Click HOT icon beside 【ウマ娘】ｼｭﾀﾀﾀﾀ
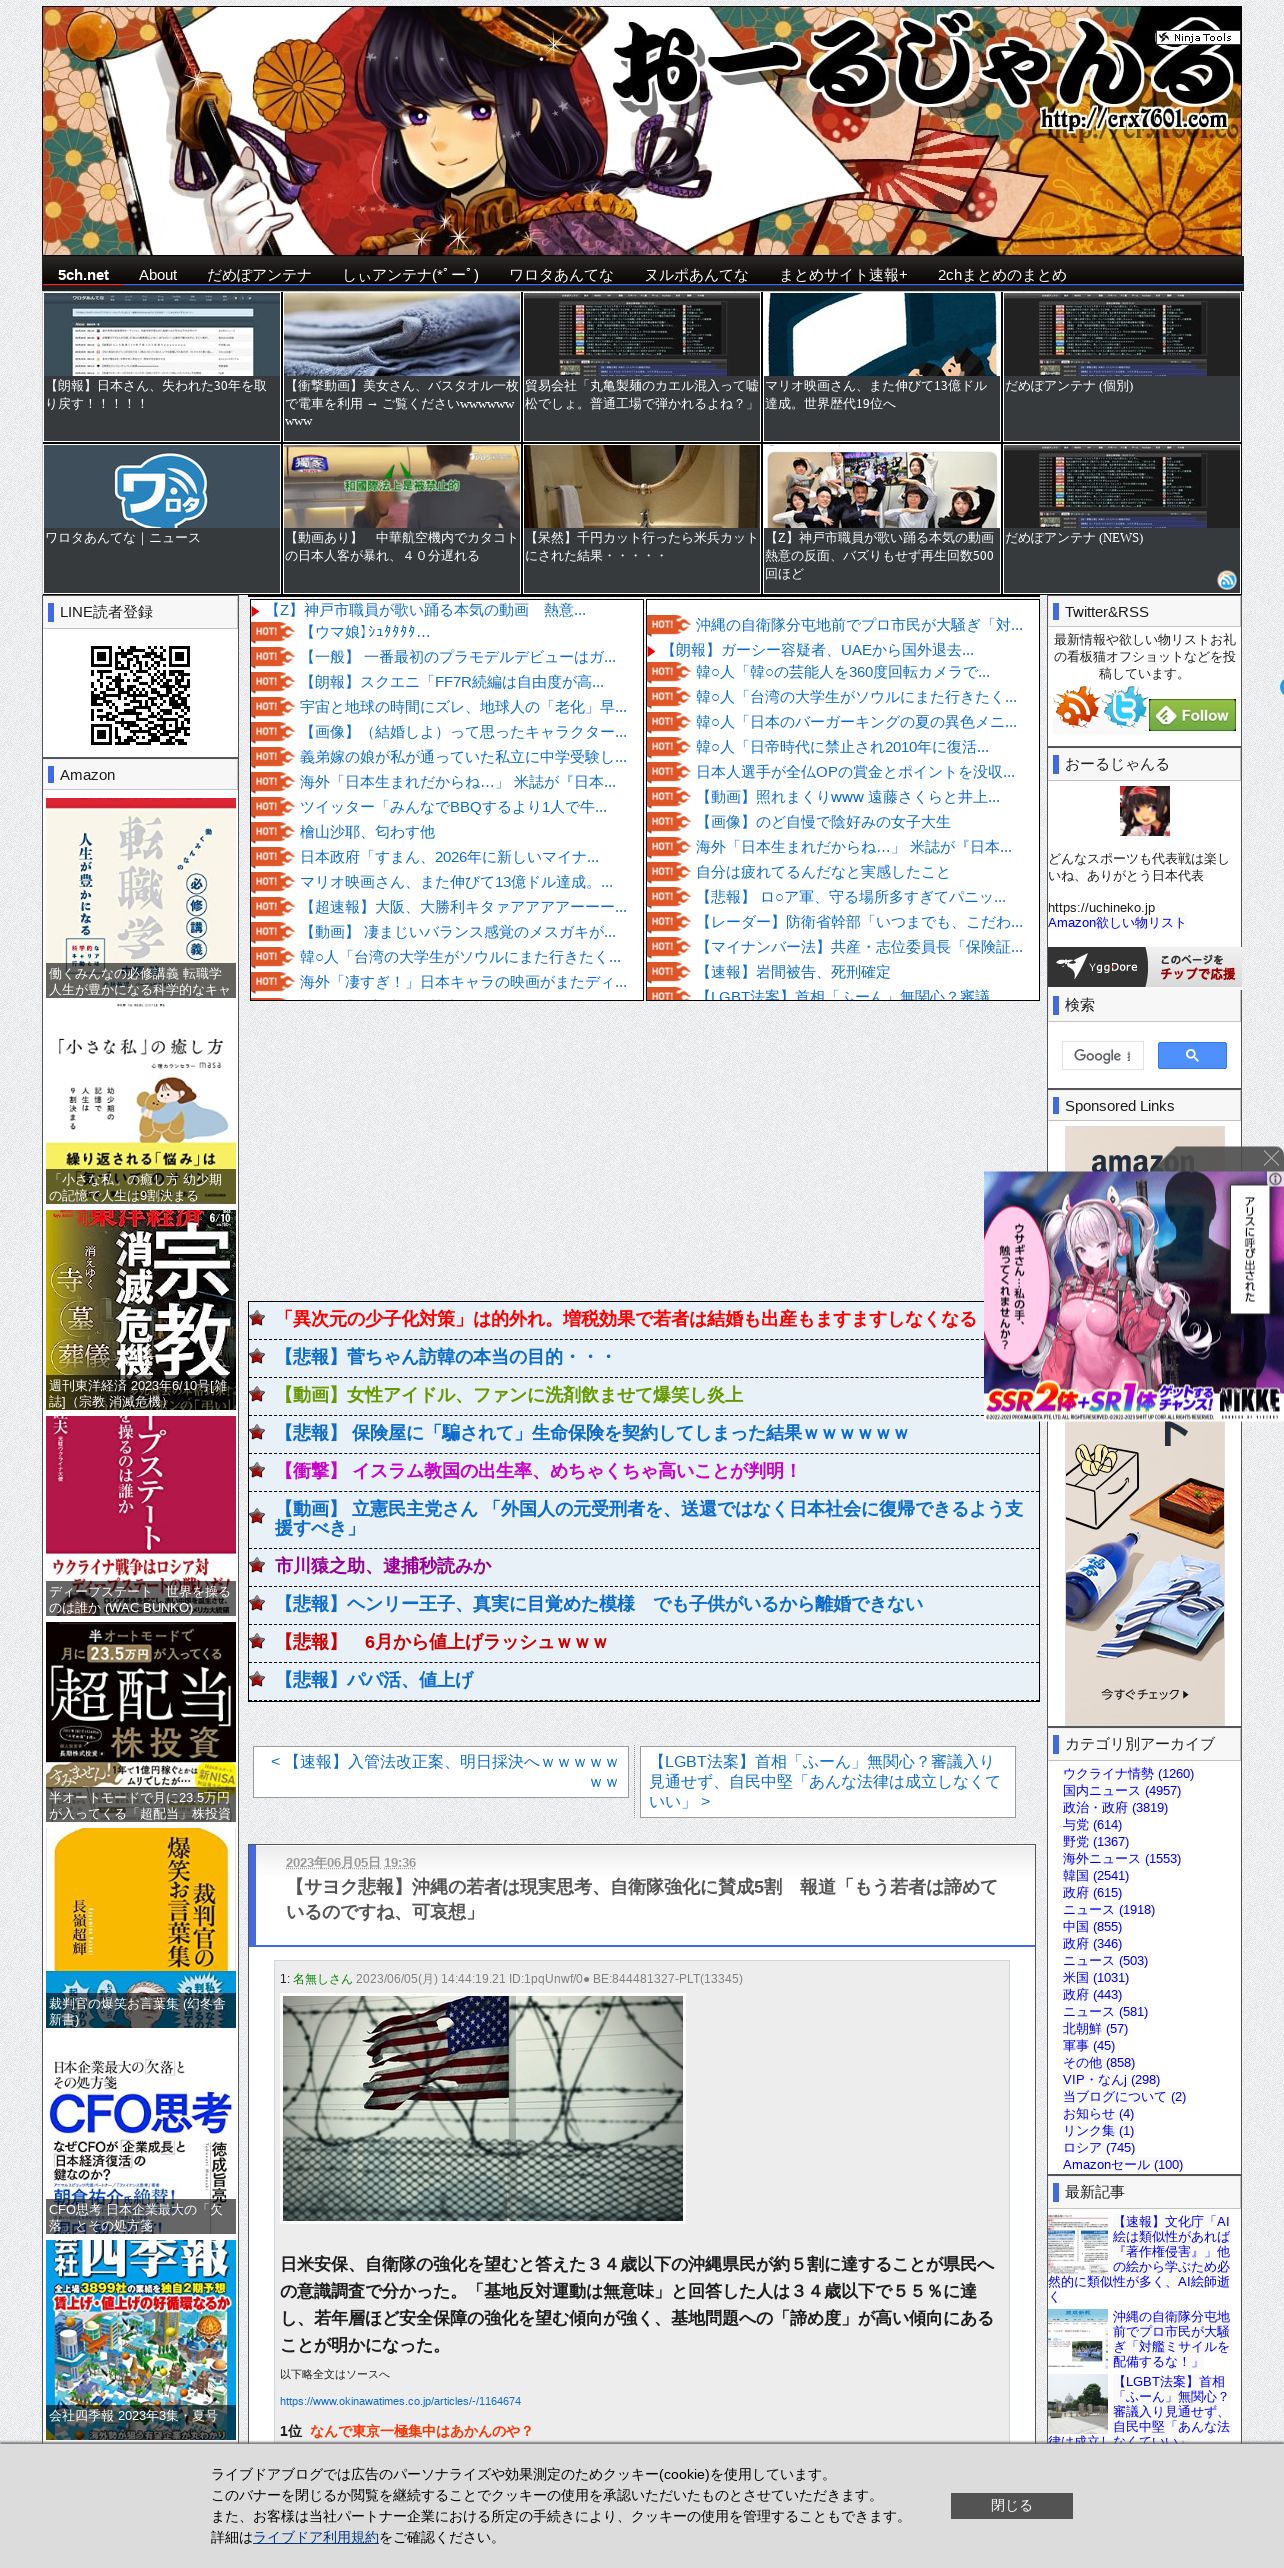Screen dimensions: 1284x2568 pyautogui.click(x=272, y=632)
